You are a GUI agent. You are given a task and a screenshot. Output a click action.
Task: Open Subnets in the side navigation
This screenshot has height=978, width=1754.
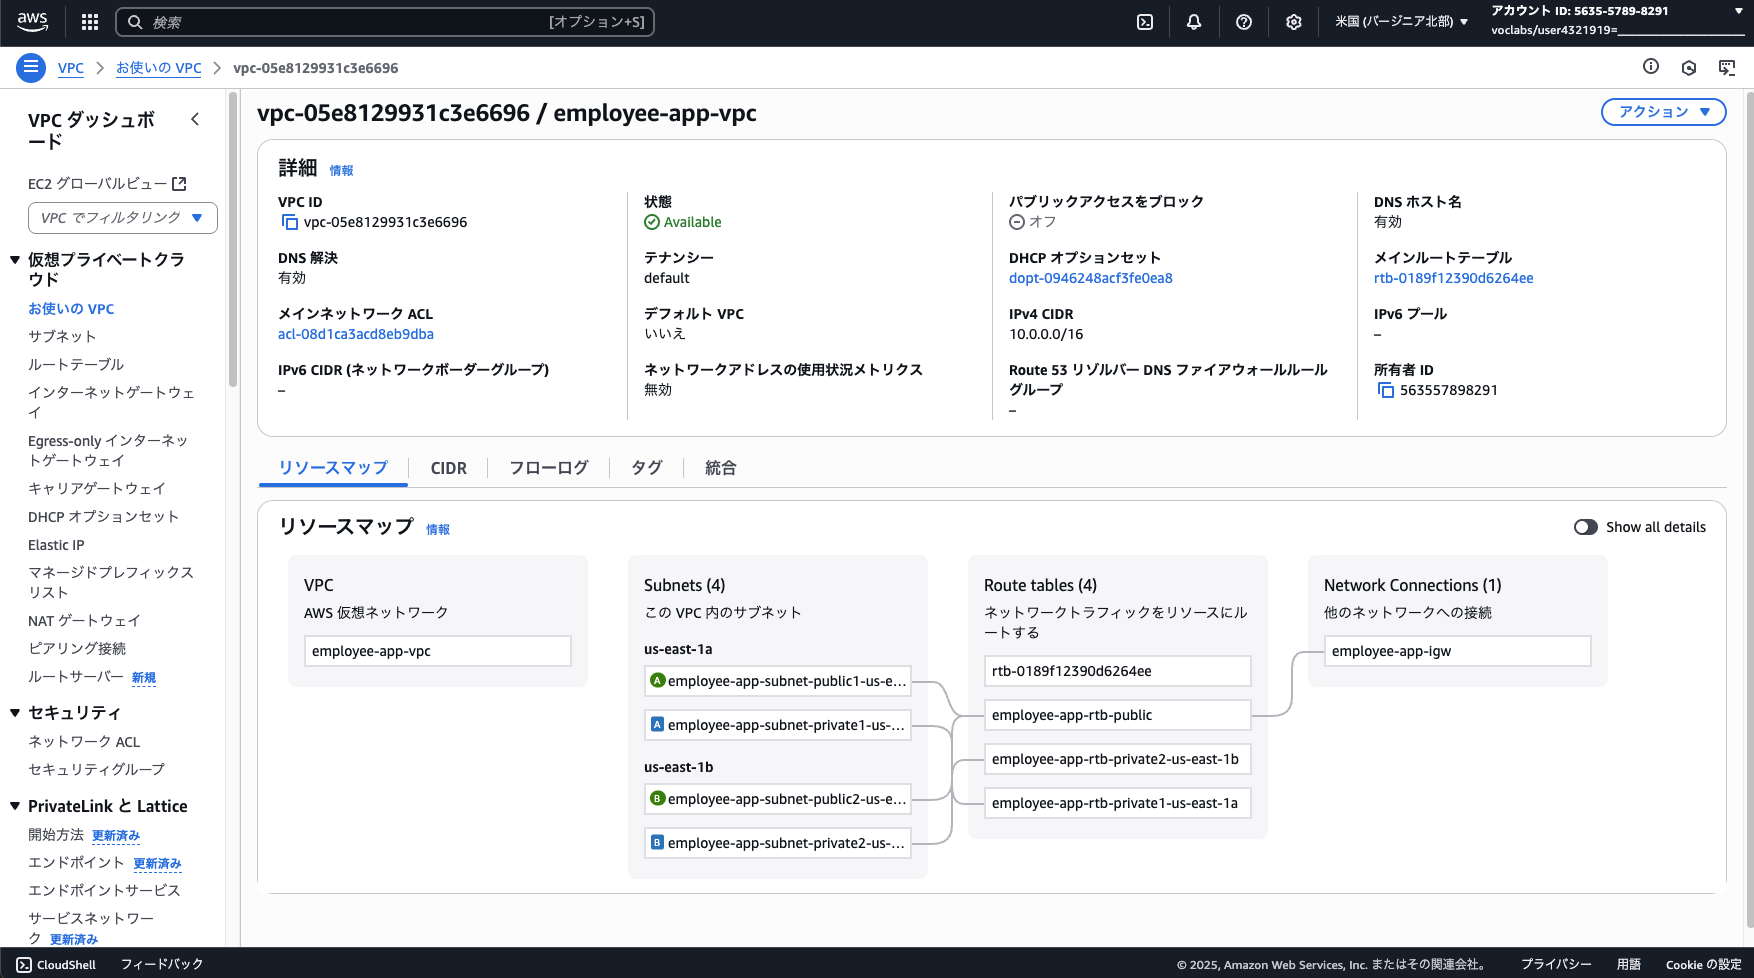(x=62, y=337)
